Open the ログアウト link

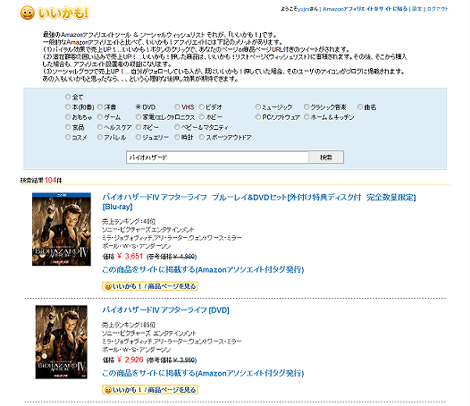pos(437,9)
